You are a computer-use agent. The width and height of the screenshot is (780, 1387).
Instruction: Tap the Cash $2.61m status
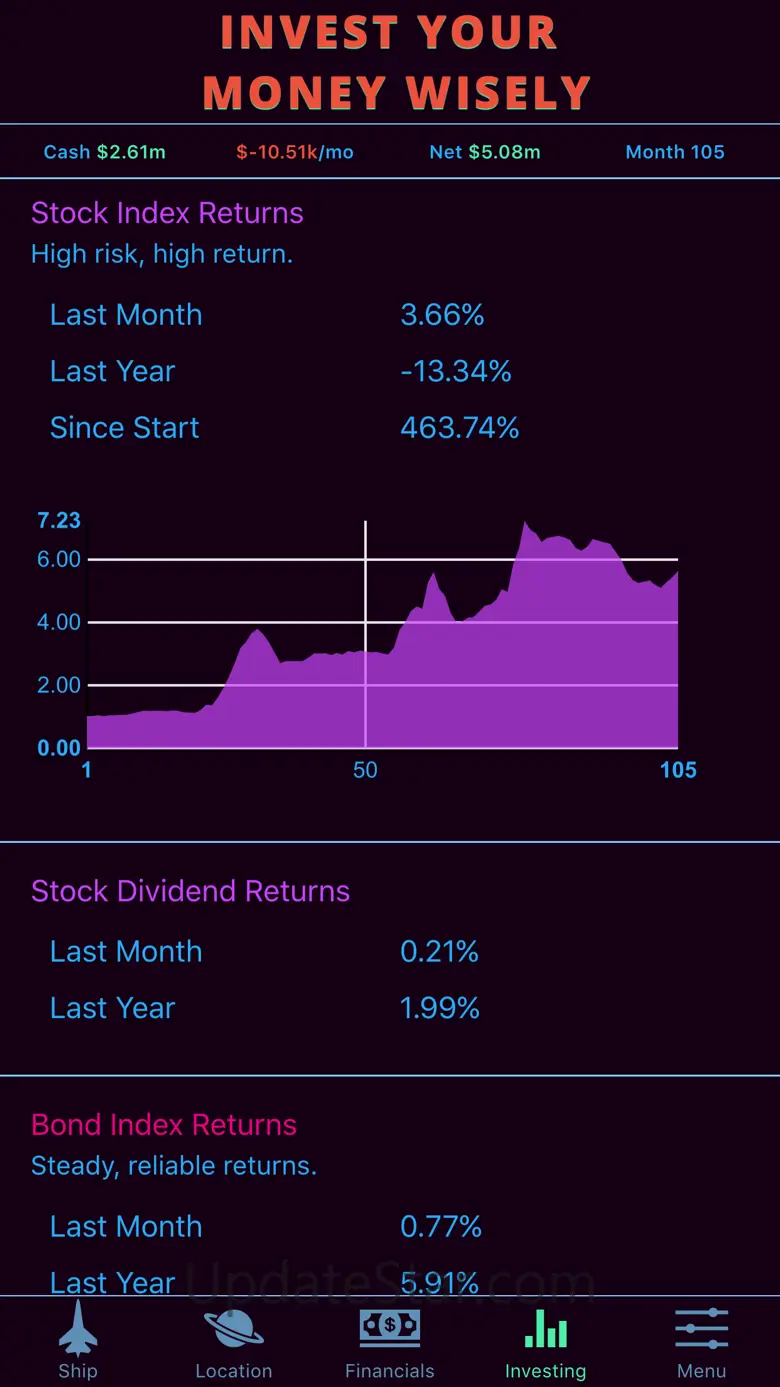tap(105, 152)
